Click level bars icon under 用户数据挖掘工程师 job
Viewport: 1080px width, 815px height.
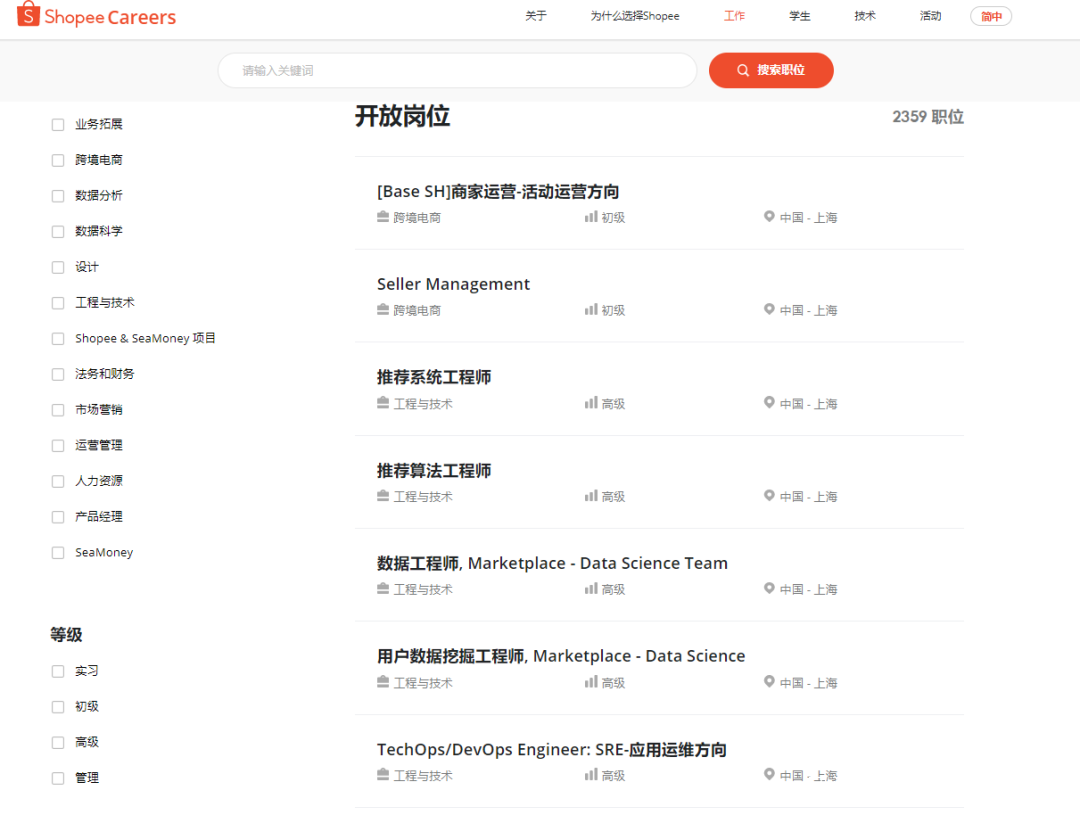pos(591,682)
